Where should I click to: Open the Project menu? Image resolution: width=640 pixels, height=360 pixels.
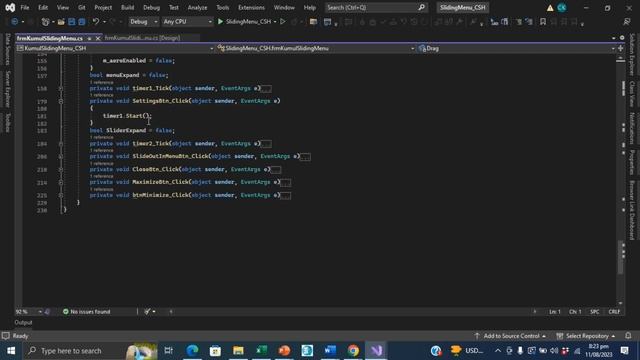tap(103, 7)
